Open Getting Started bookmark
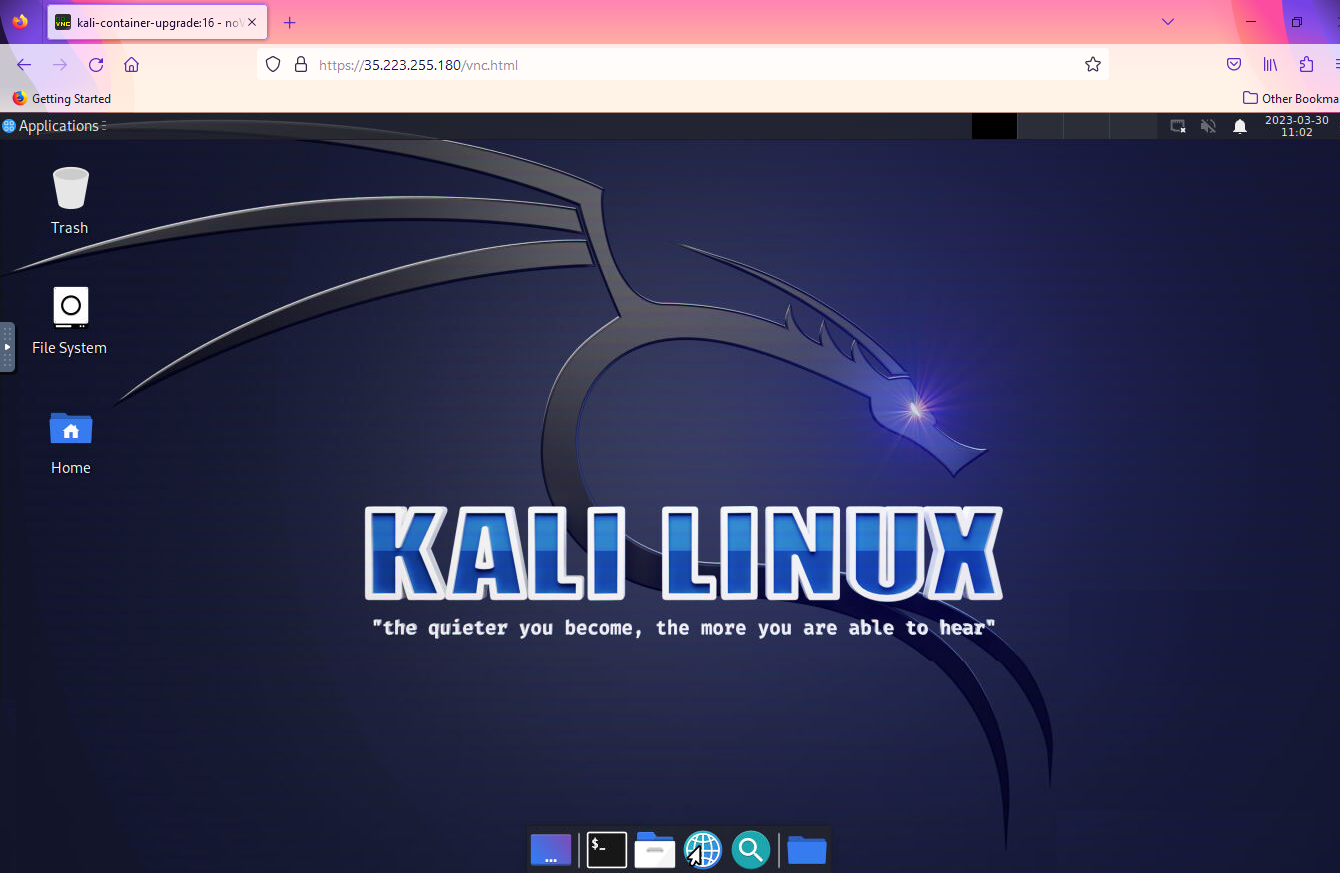 [x=61, y=98]
